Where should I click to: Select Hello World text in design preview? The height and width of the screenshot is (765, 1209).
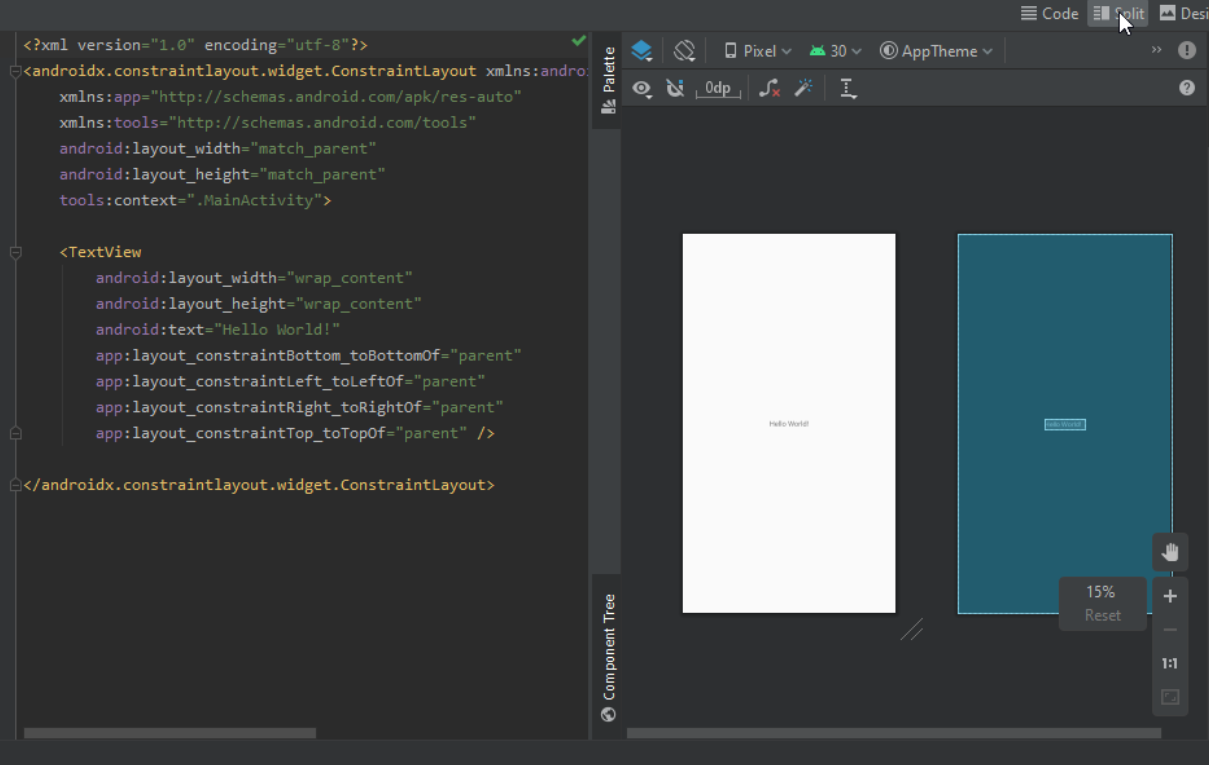(789, 424)
